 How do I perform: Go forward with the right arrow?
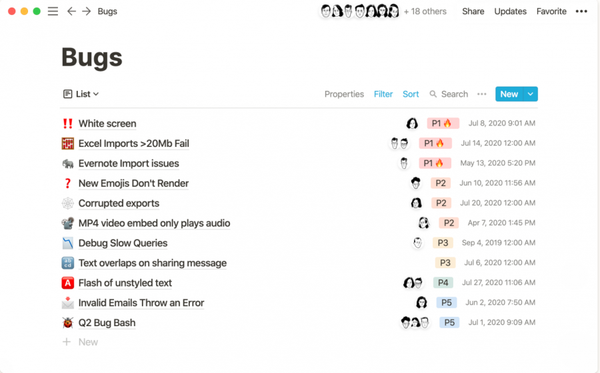point(86,11)
